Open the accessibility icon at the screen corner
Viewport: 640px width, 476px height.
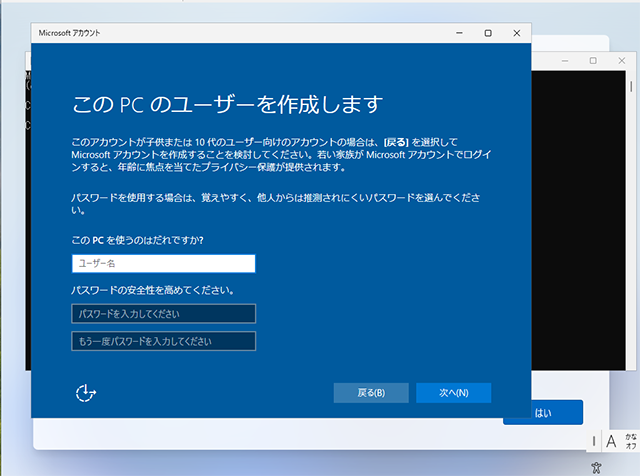click(596, 467)
